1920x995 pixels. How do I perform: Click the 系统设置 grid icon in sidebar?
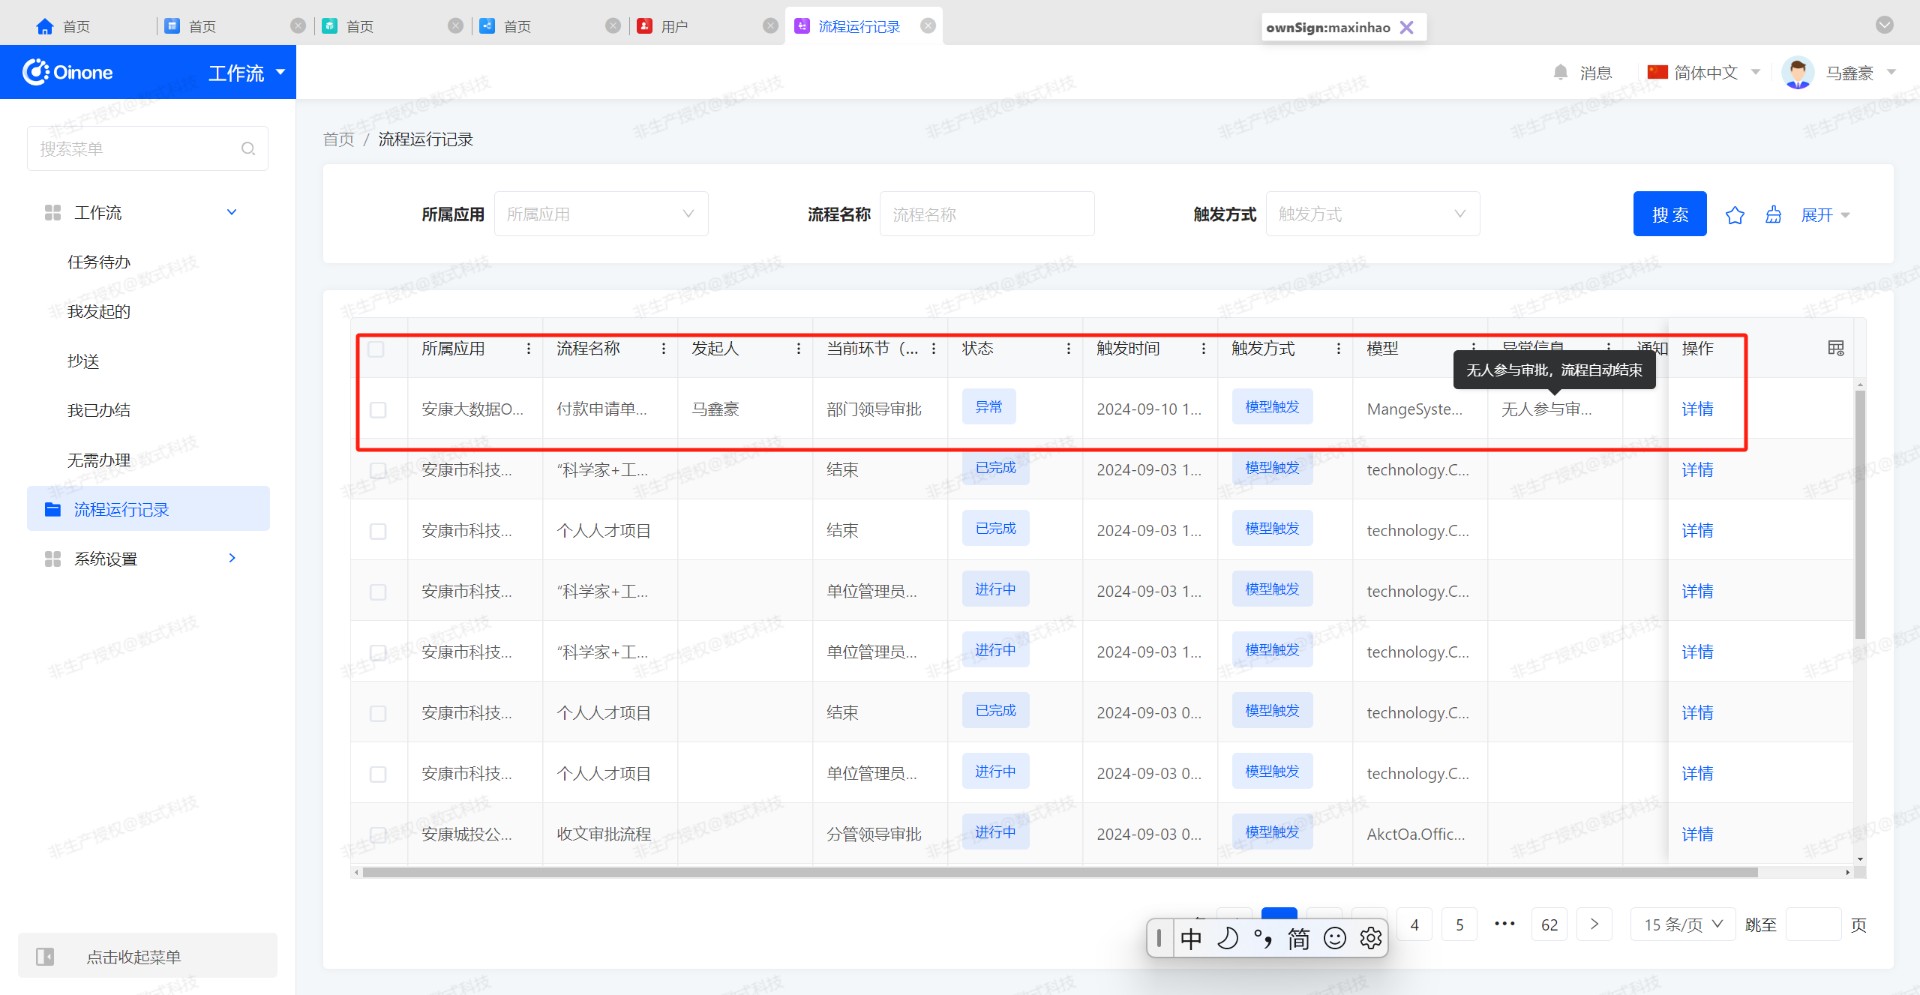tap(53, 558)
